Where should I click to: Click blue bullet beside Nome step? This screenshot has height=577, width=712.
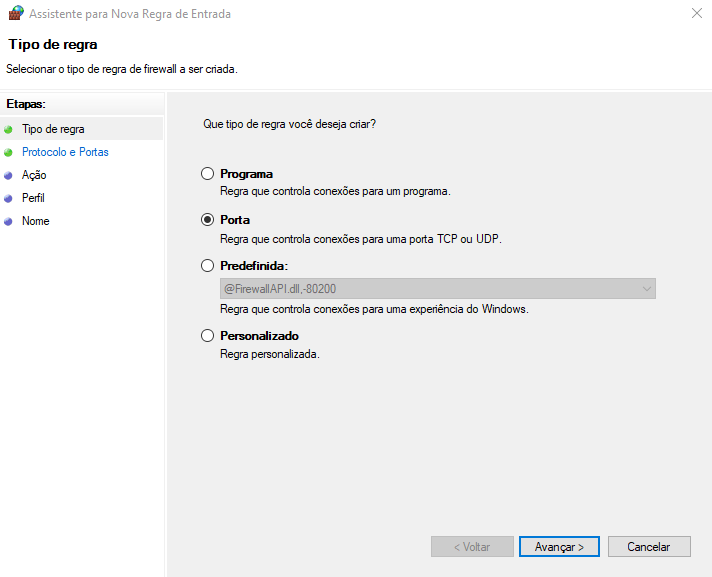click(9, 221)
